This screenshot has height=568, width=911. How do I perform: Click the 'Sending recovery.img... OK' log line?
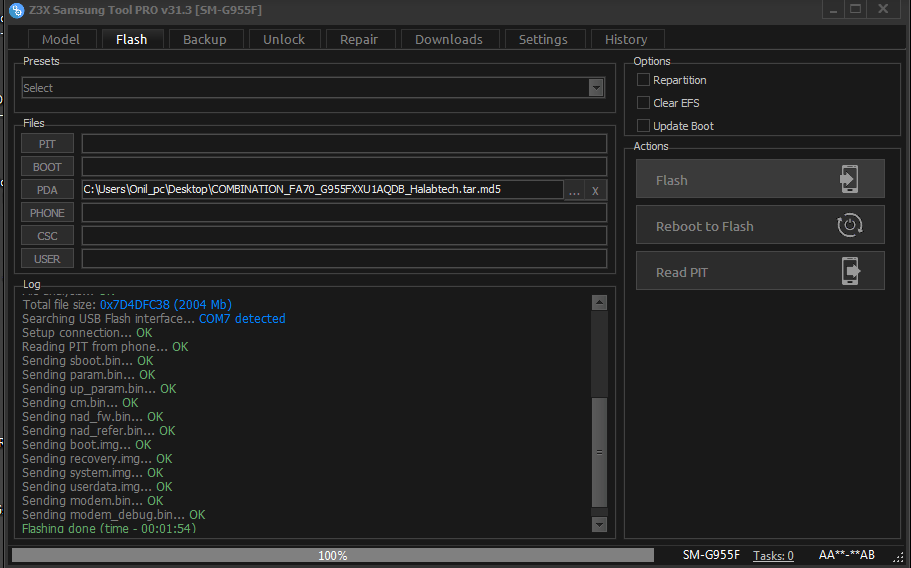click(97, 459)
